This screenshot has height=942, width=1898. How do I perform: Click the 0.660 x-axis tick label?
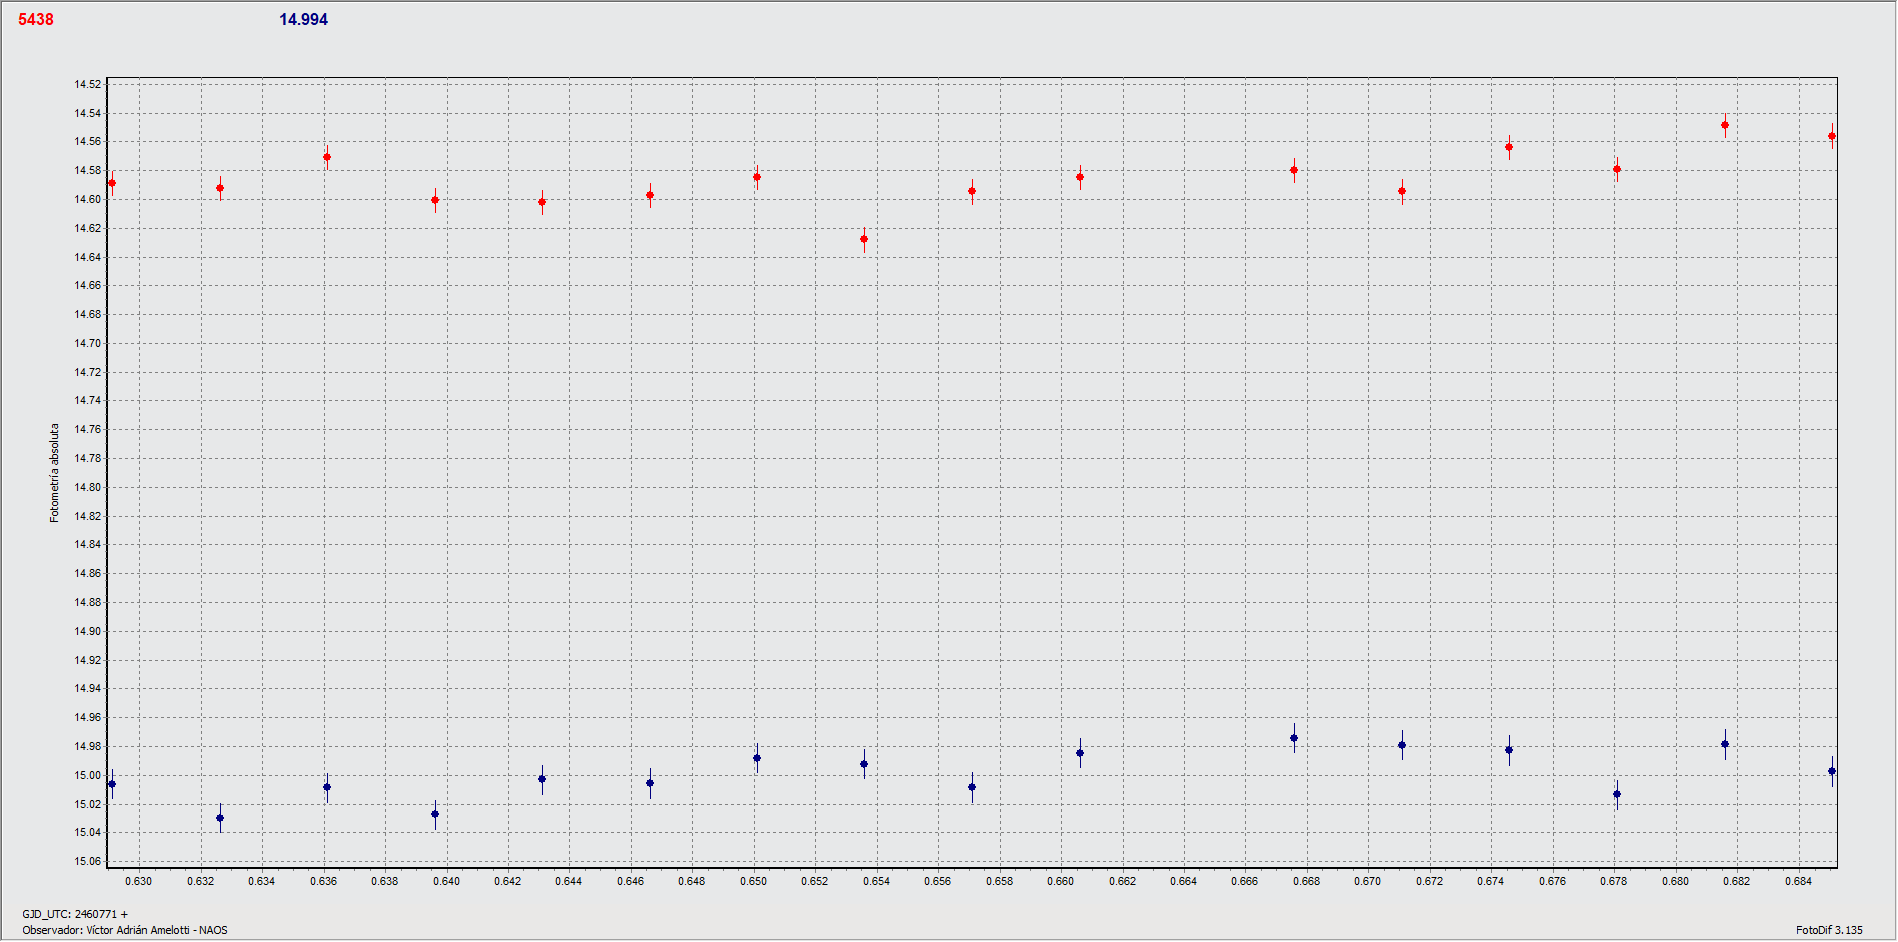pyautogui.click(x=1060, y=881)
